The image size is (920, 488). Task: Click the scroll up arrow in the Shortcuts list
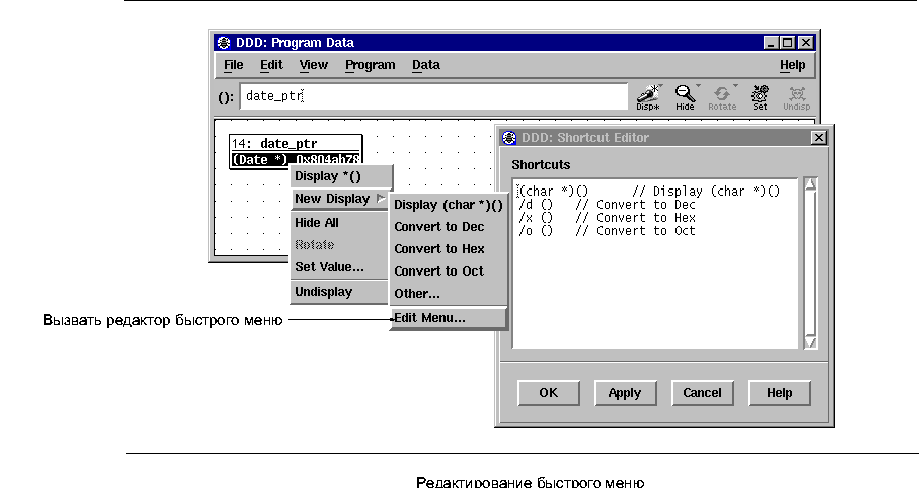point(810,185)
